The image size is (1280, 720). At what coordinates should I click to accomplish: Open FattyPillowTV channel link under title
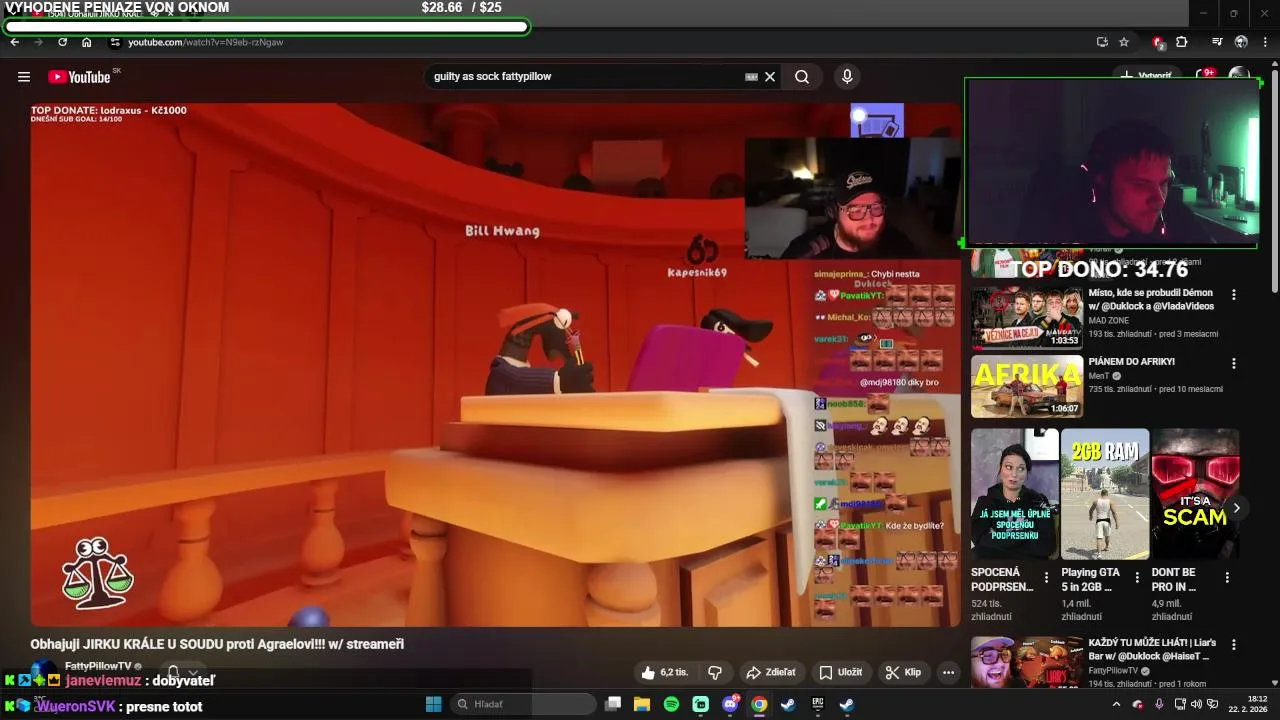point(98,666)
